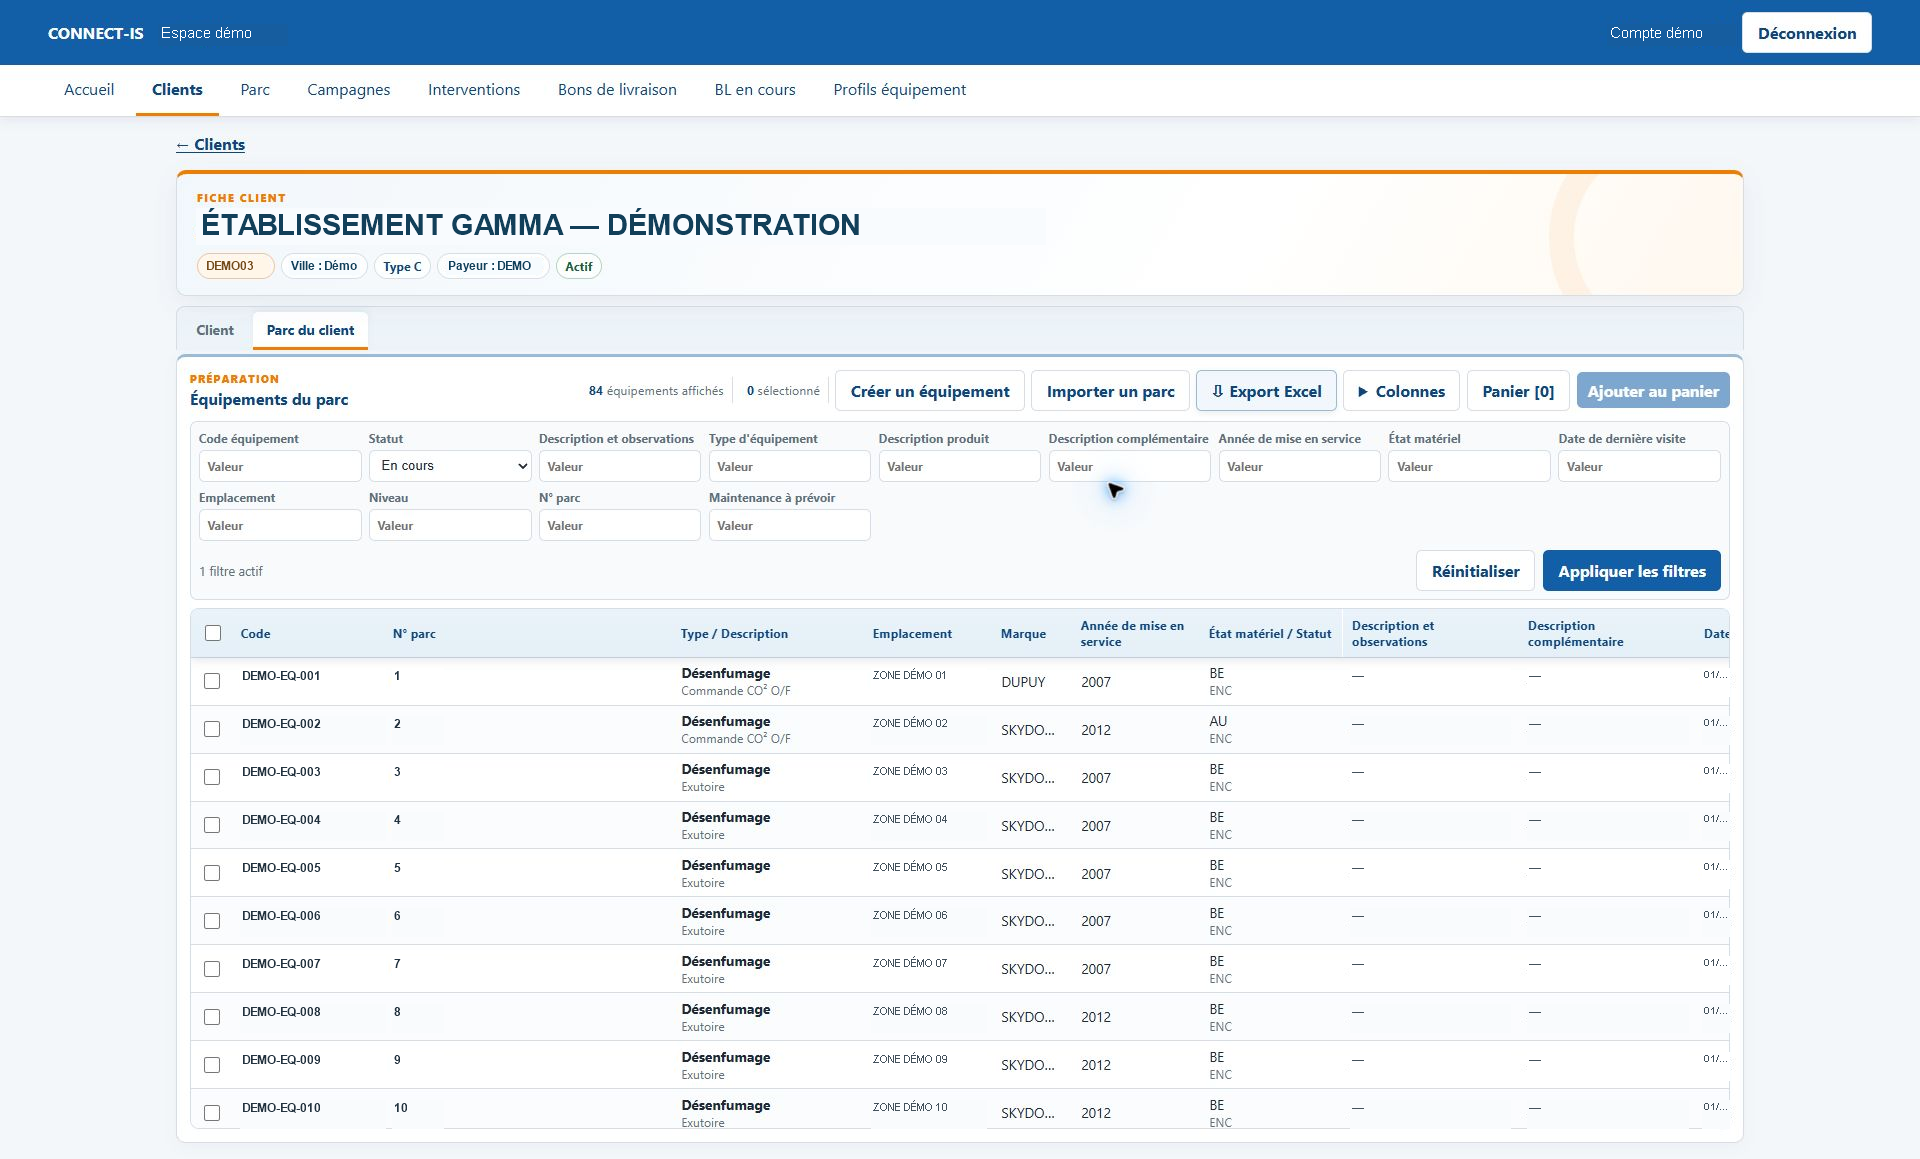Viewport: 1920px width, 1159px height.
Task: Click Appliquer les filtres
Action: pos(1632,571)
